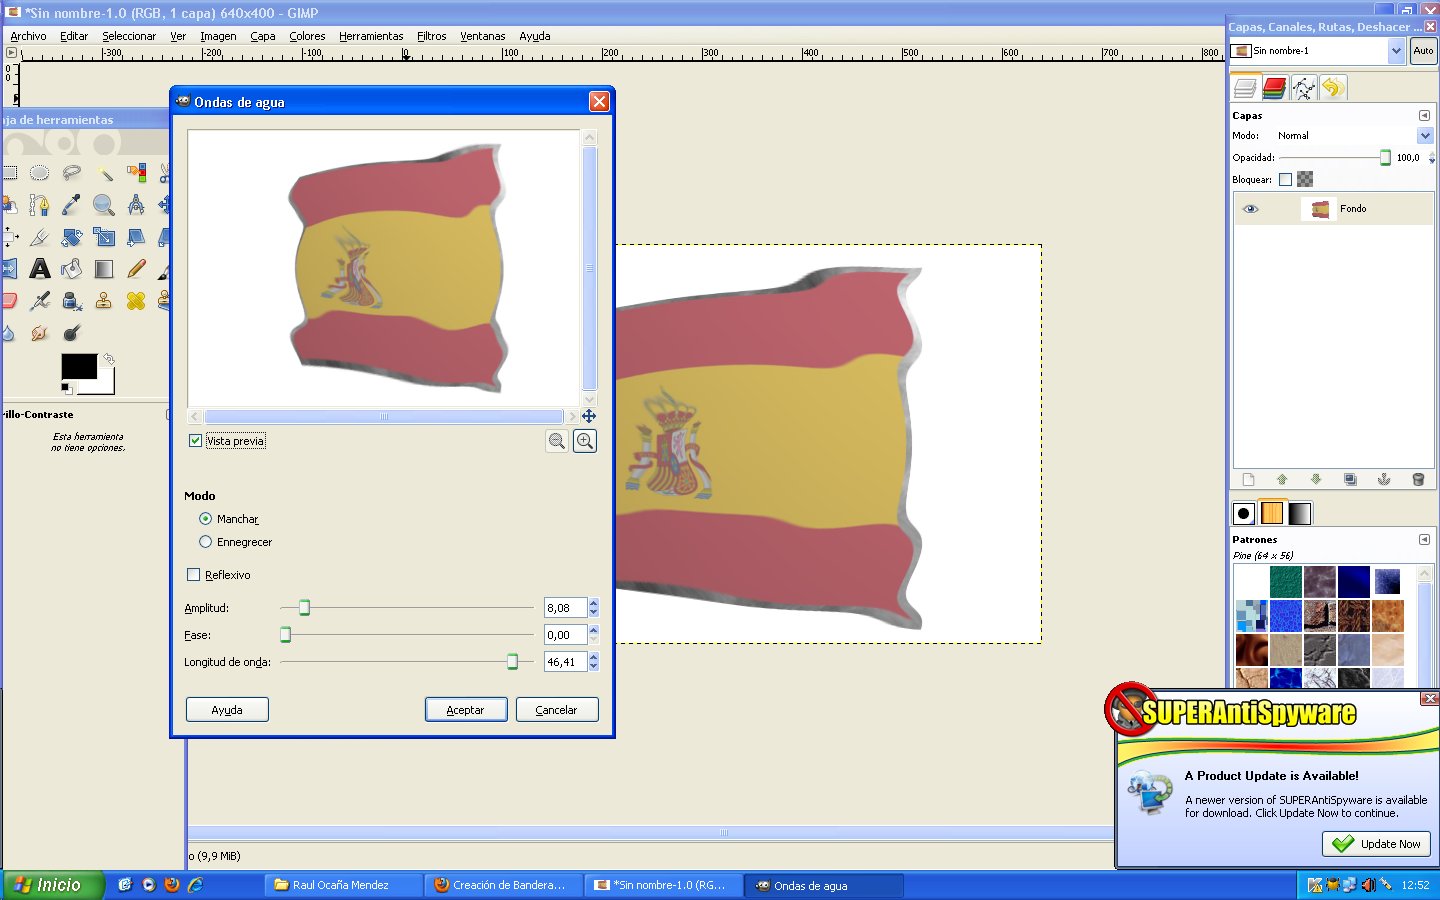
Task: Click the Ayuda button in dialog
Action: [x=227, y=710]
